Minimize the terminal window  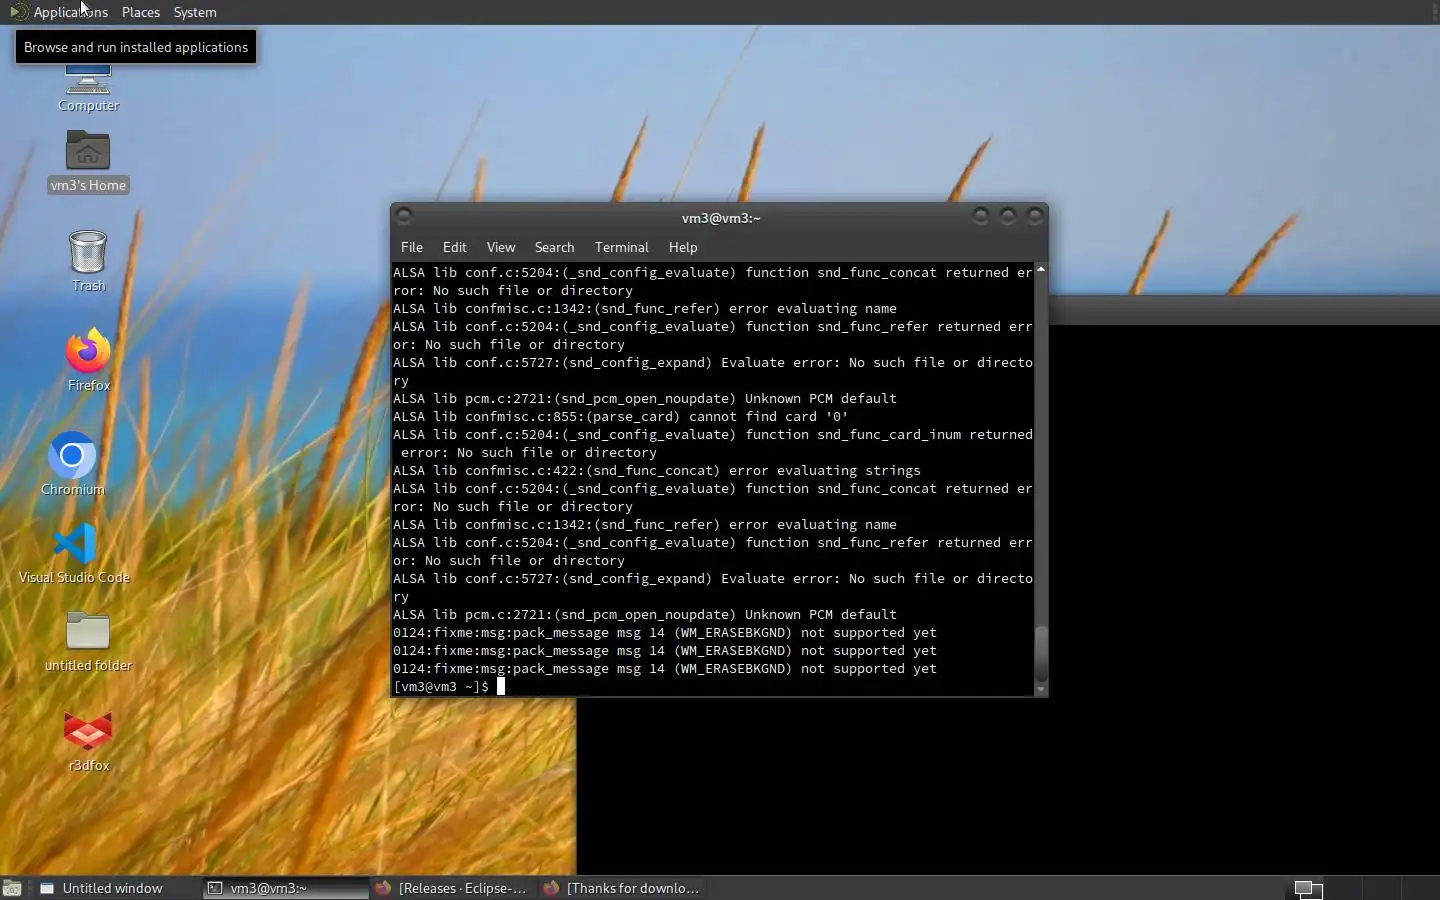981,216
